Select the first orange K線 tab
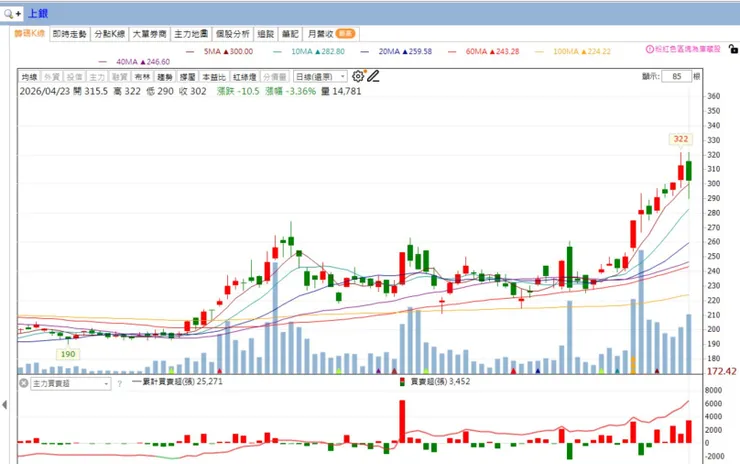The height and width of the screenshot is (464, 740). pyautogui.click(x=29, y=34)
